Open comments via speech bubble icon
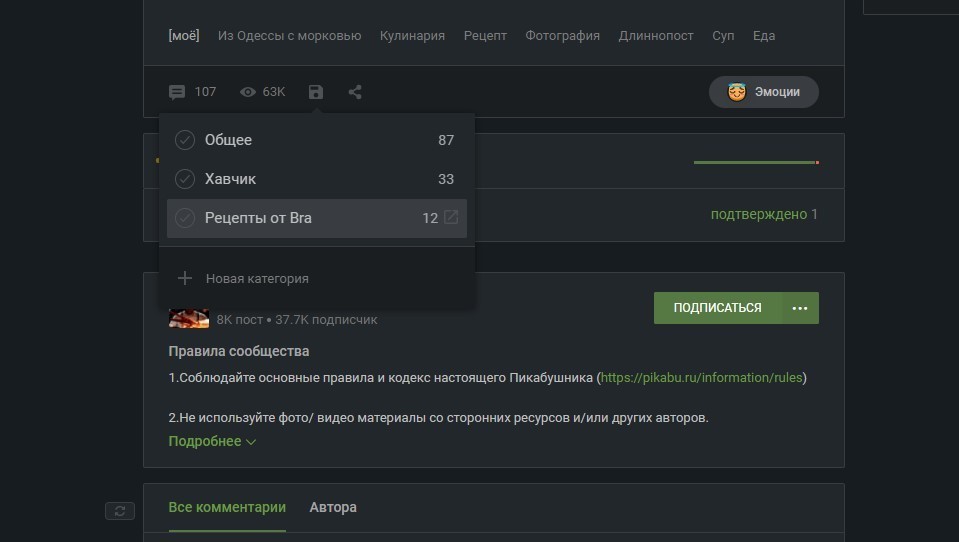This screenshot has width=959, height=542. tap(177, 92)
